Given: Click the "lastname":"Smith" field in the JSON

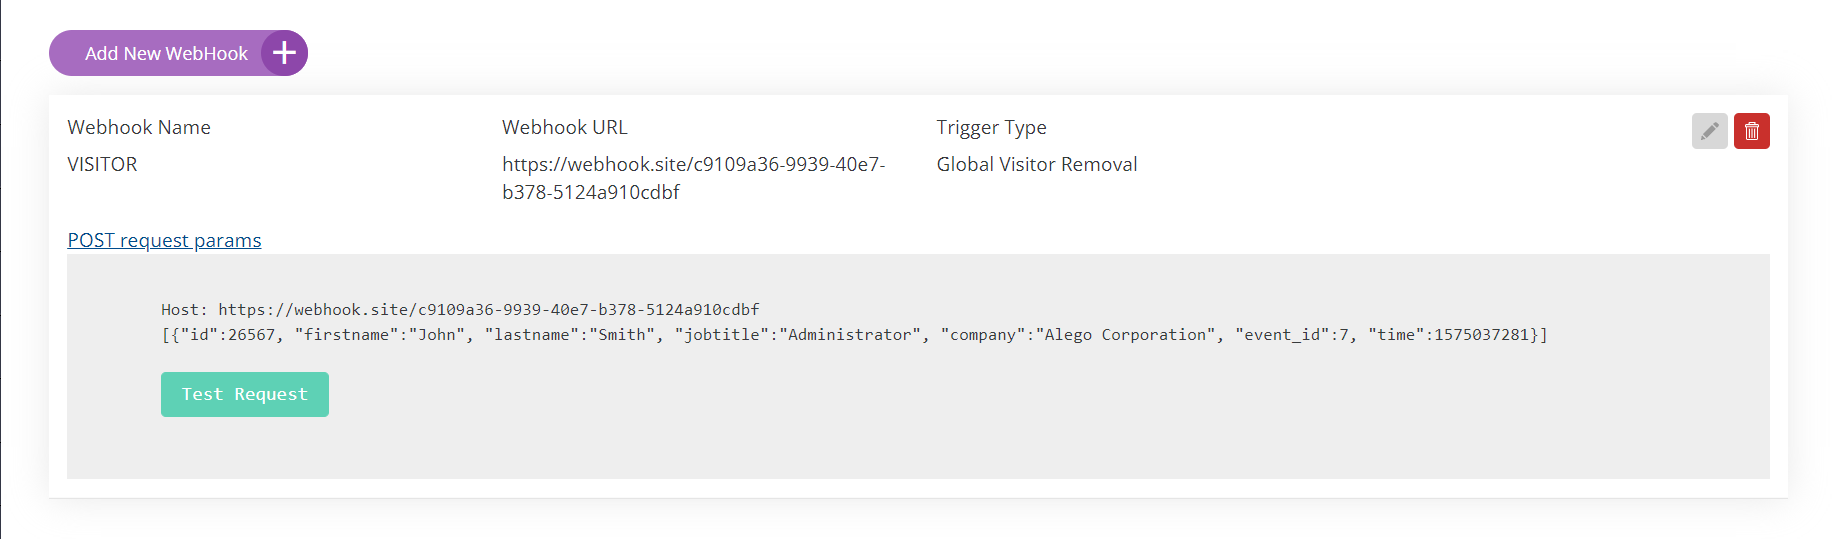Looking at the screenshot, I should coord(570,335).
